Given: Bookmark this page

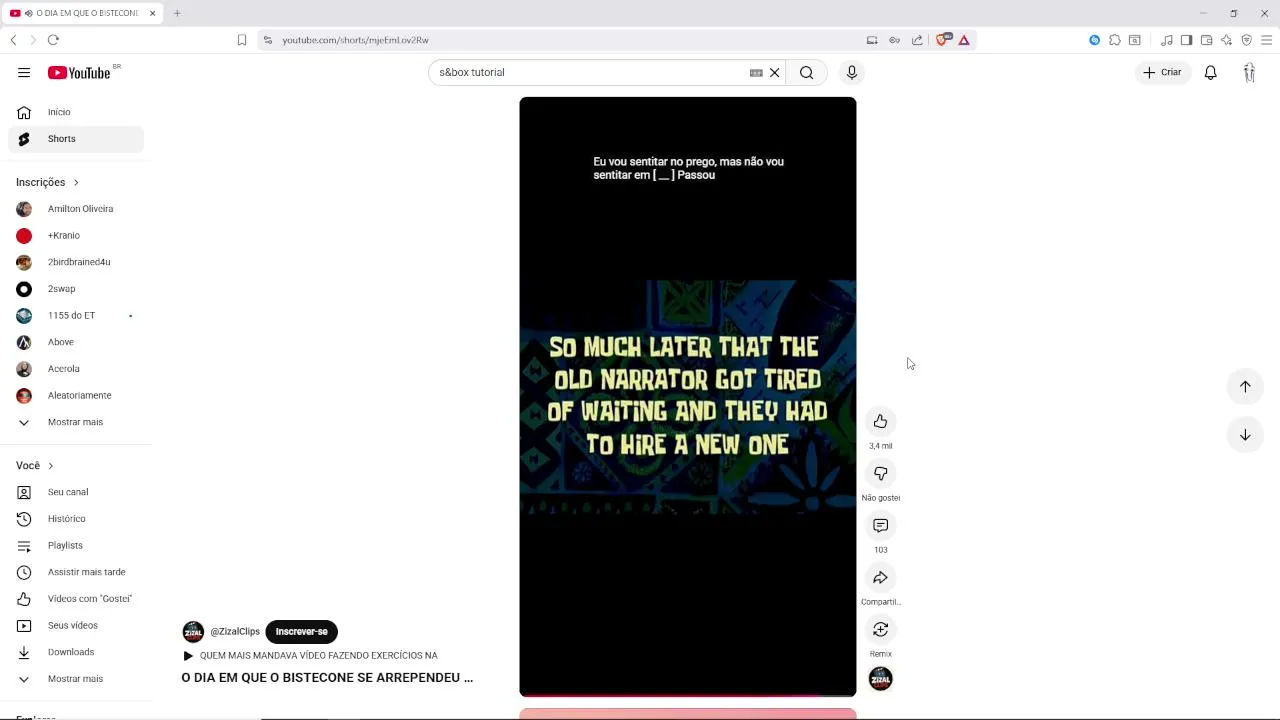Looking at the screenshot, I should click(241, 40).
